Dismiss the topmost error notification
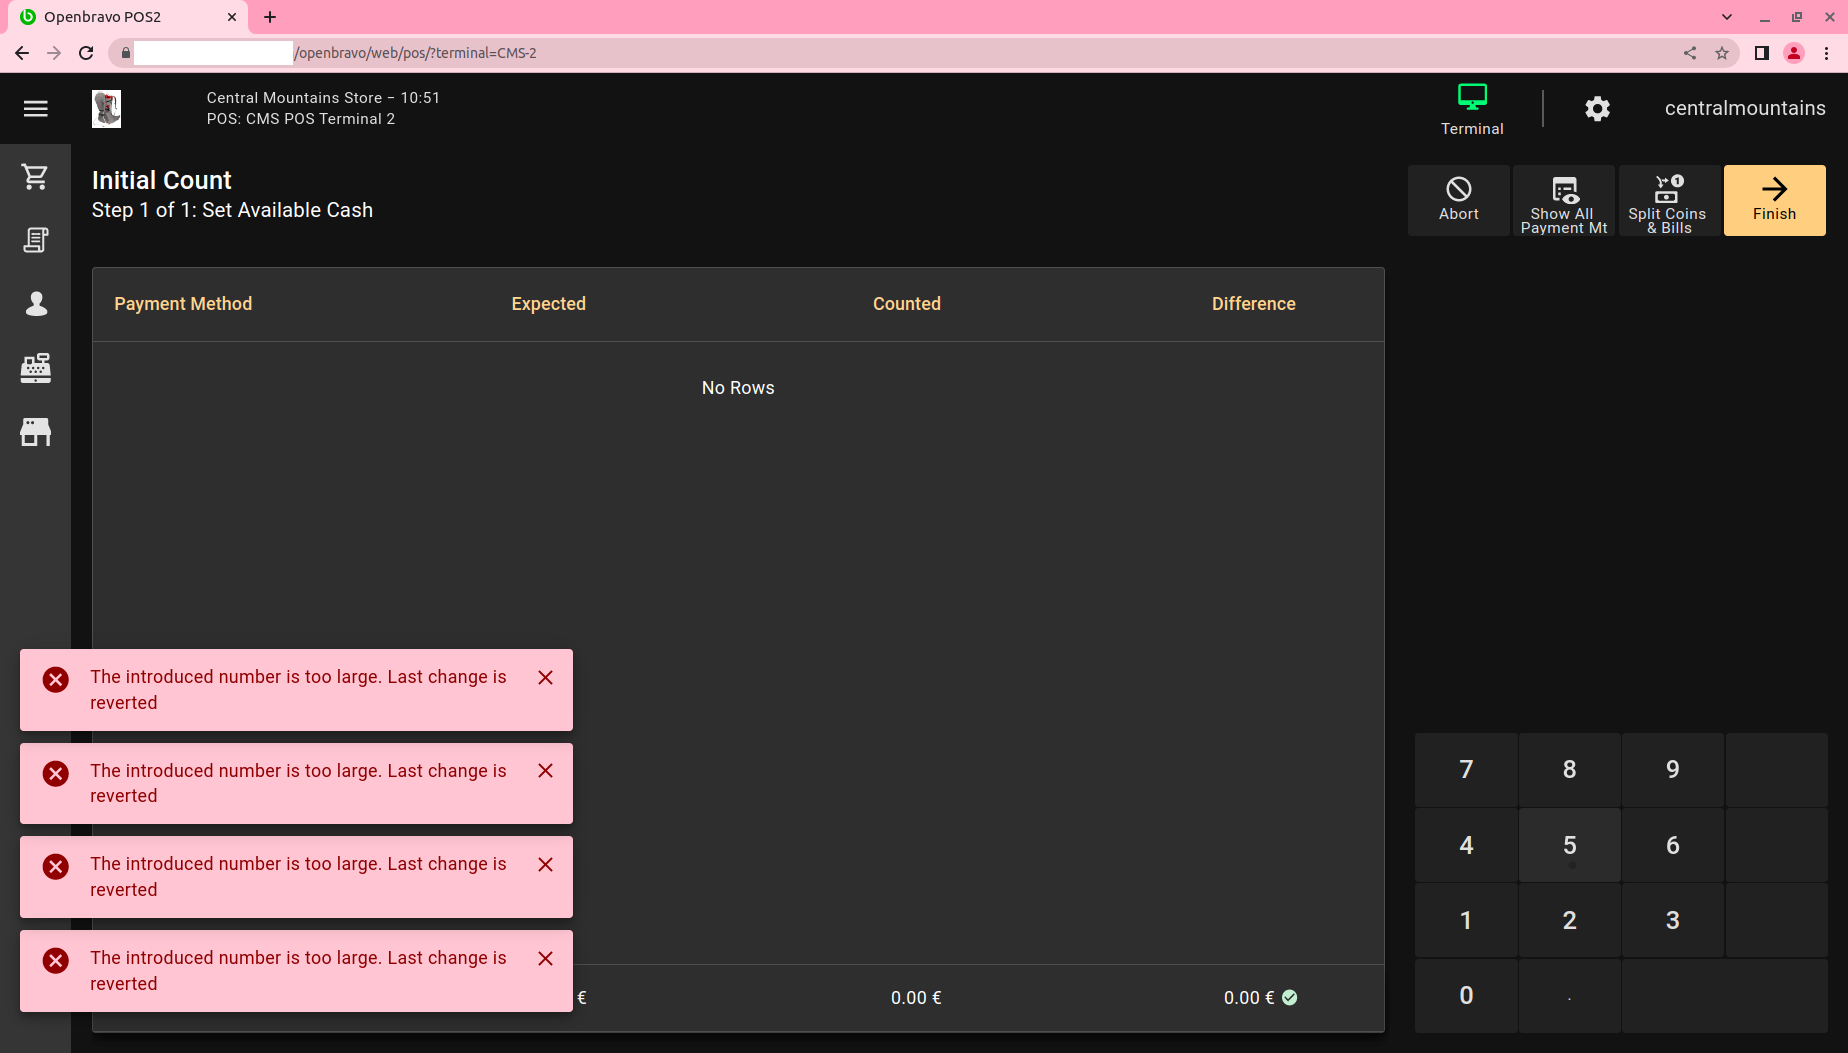1848x1053 pixels. 545,678
